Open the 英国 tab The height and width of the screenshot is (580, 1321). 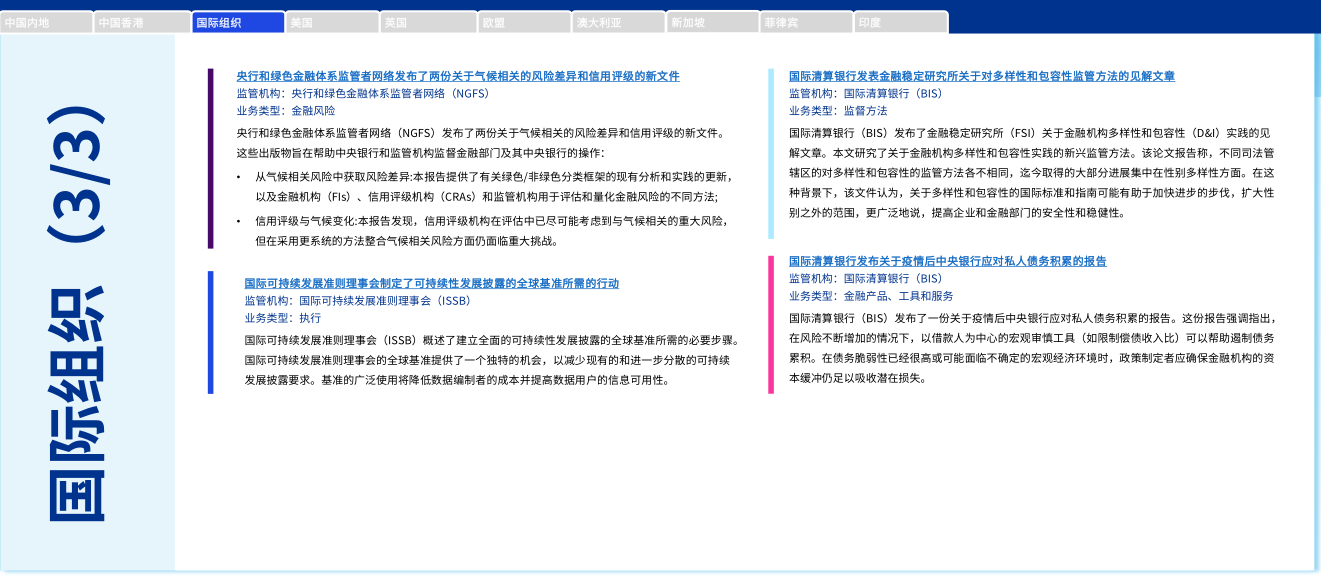point(428,22)
